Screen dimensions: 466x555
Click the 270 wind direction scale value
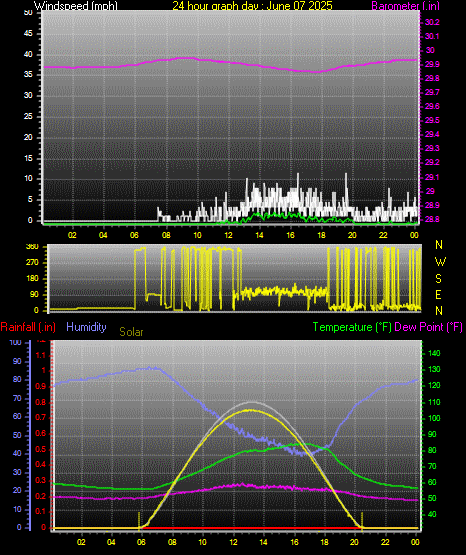32,263
